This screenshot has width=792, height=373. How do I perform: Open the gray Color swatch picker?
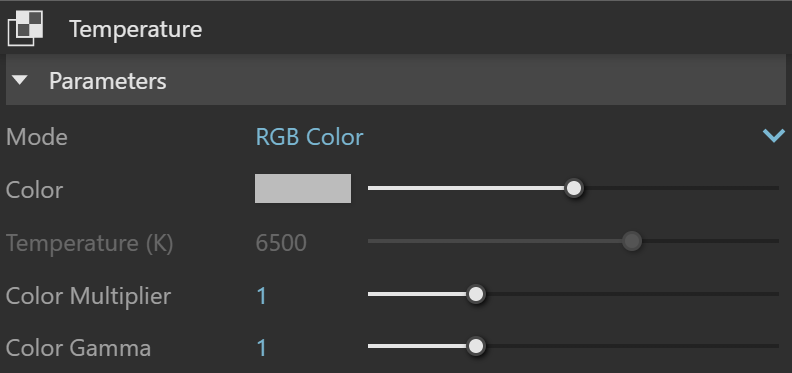pyautogui.click(x=303, y=189)
